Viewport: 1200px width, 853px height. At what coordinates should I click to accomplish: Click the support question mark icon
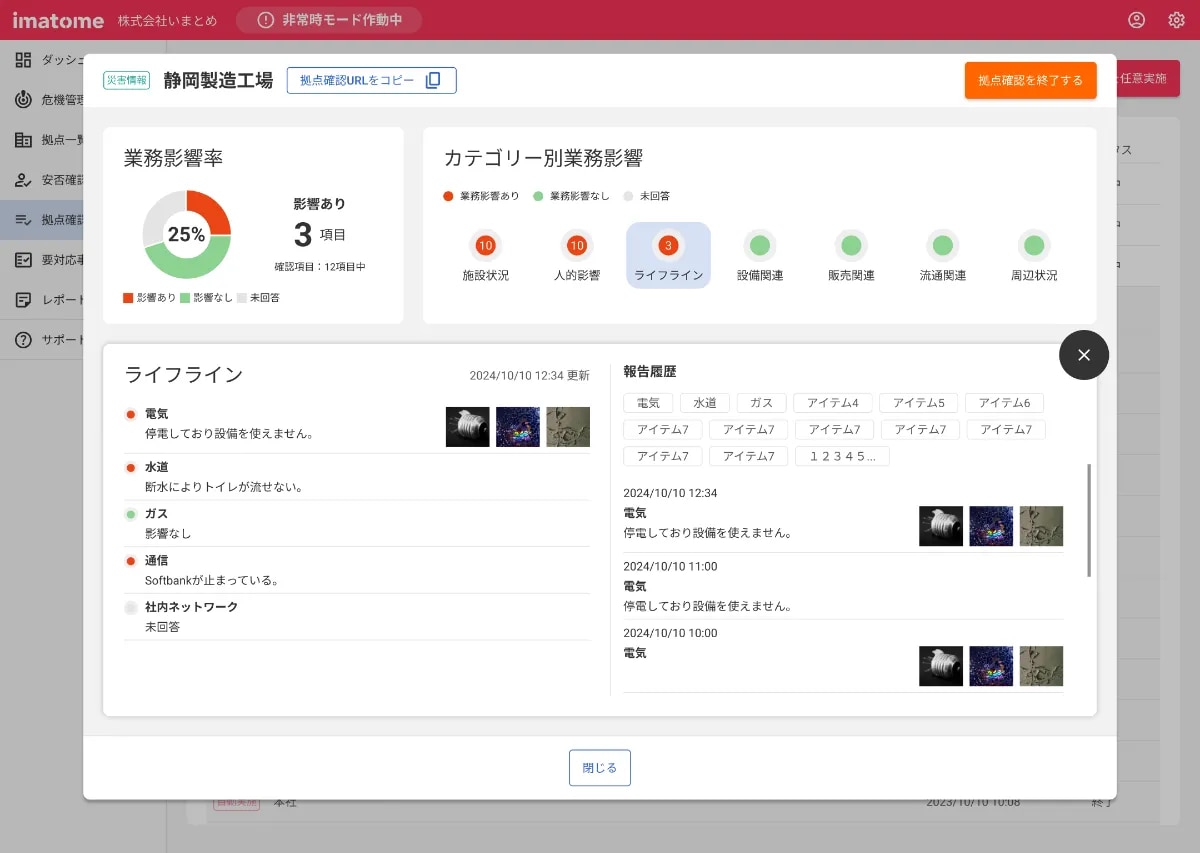point(23,340)
